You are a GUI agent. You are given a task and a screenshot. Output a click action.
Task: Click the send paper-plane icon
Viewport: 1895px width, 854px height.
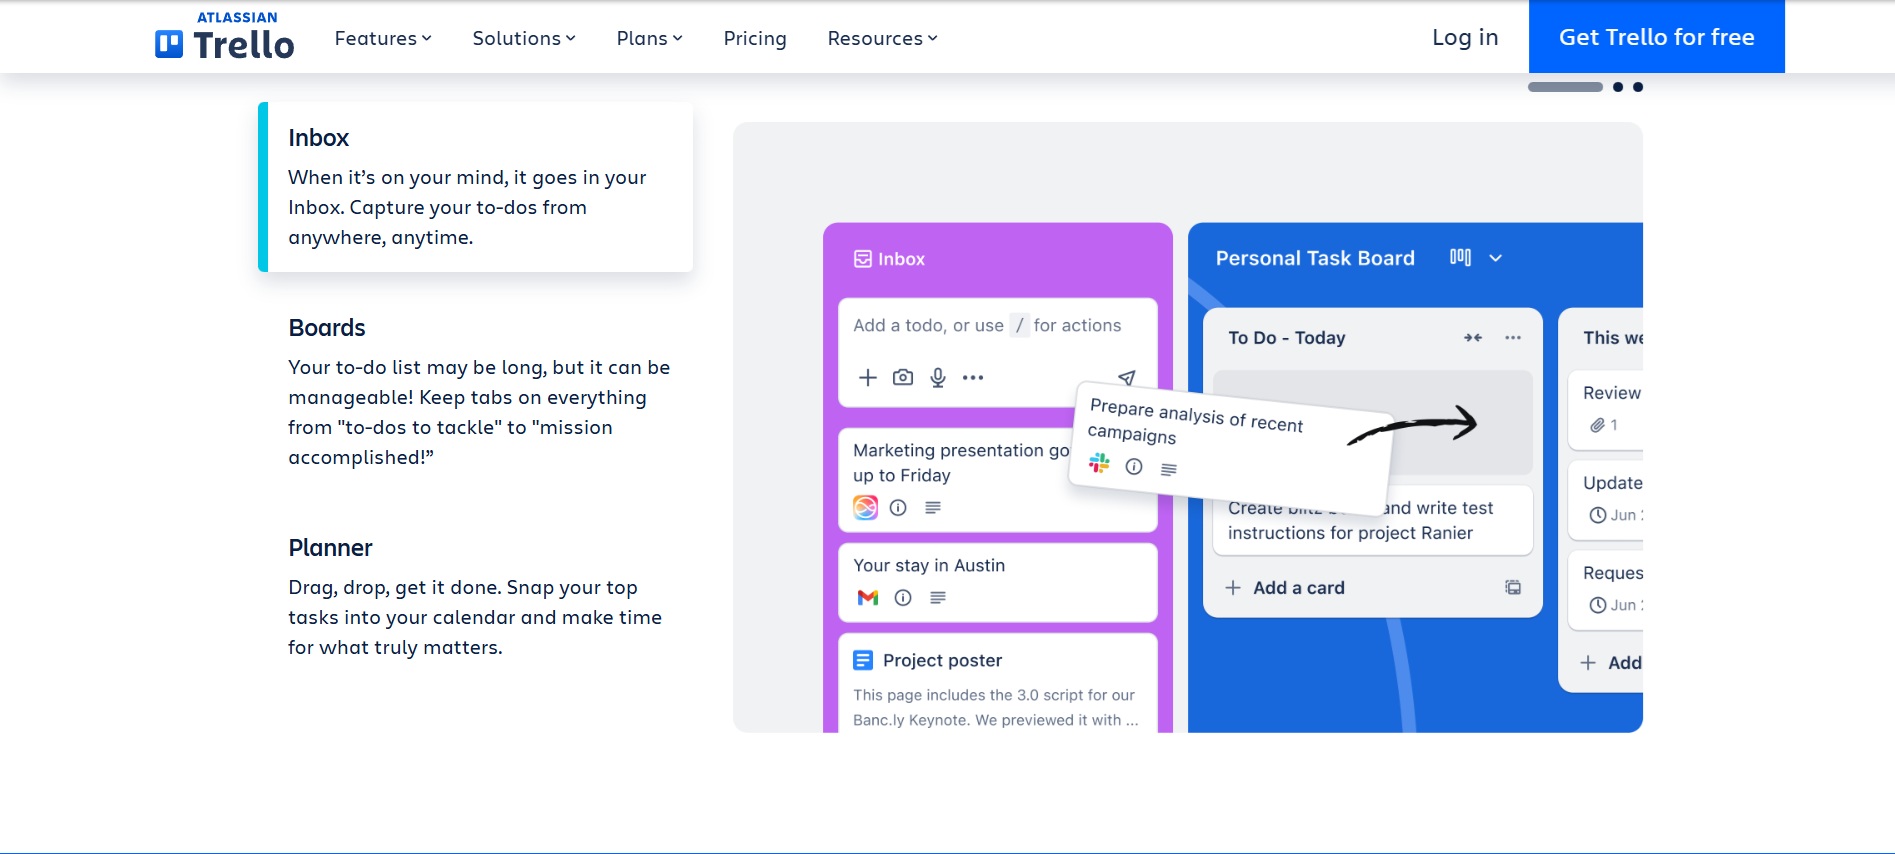(1127, 377)
